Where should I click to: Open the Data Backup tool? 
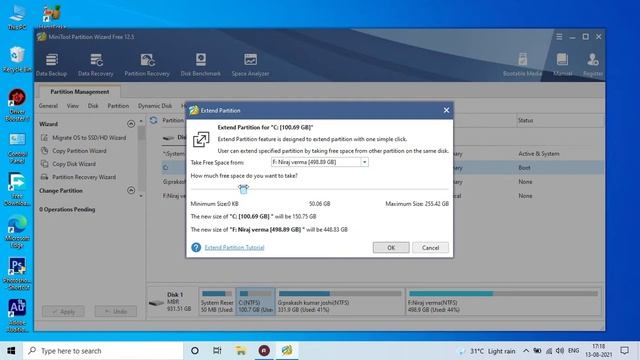(x=51, y=64)
